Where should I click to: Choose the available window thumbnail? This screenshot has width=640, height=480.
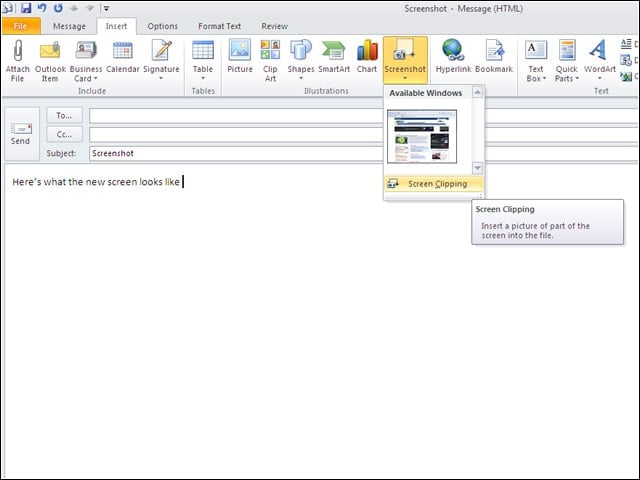coord(422,136)
